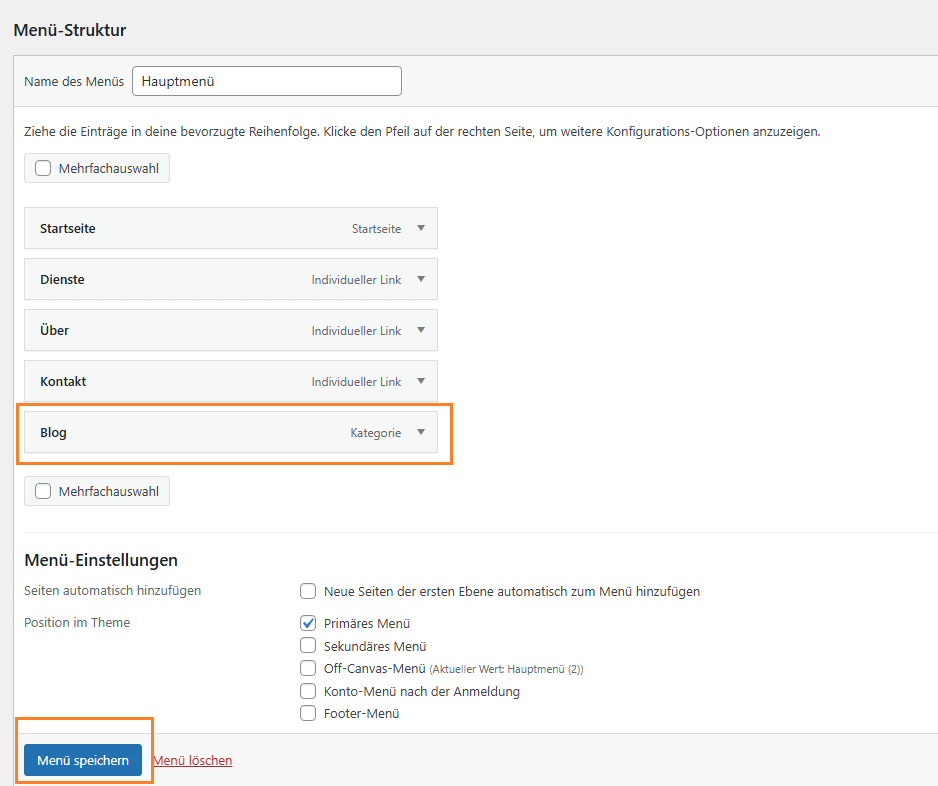
Task: Open the Menü löschen link
Action: point(192,760)
